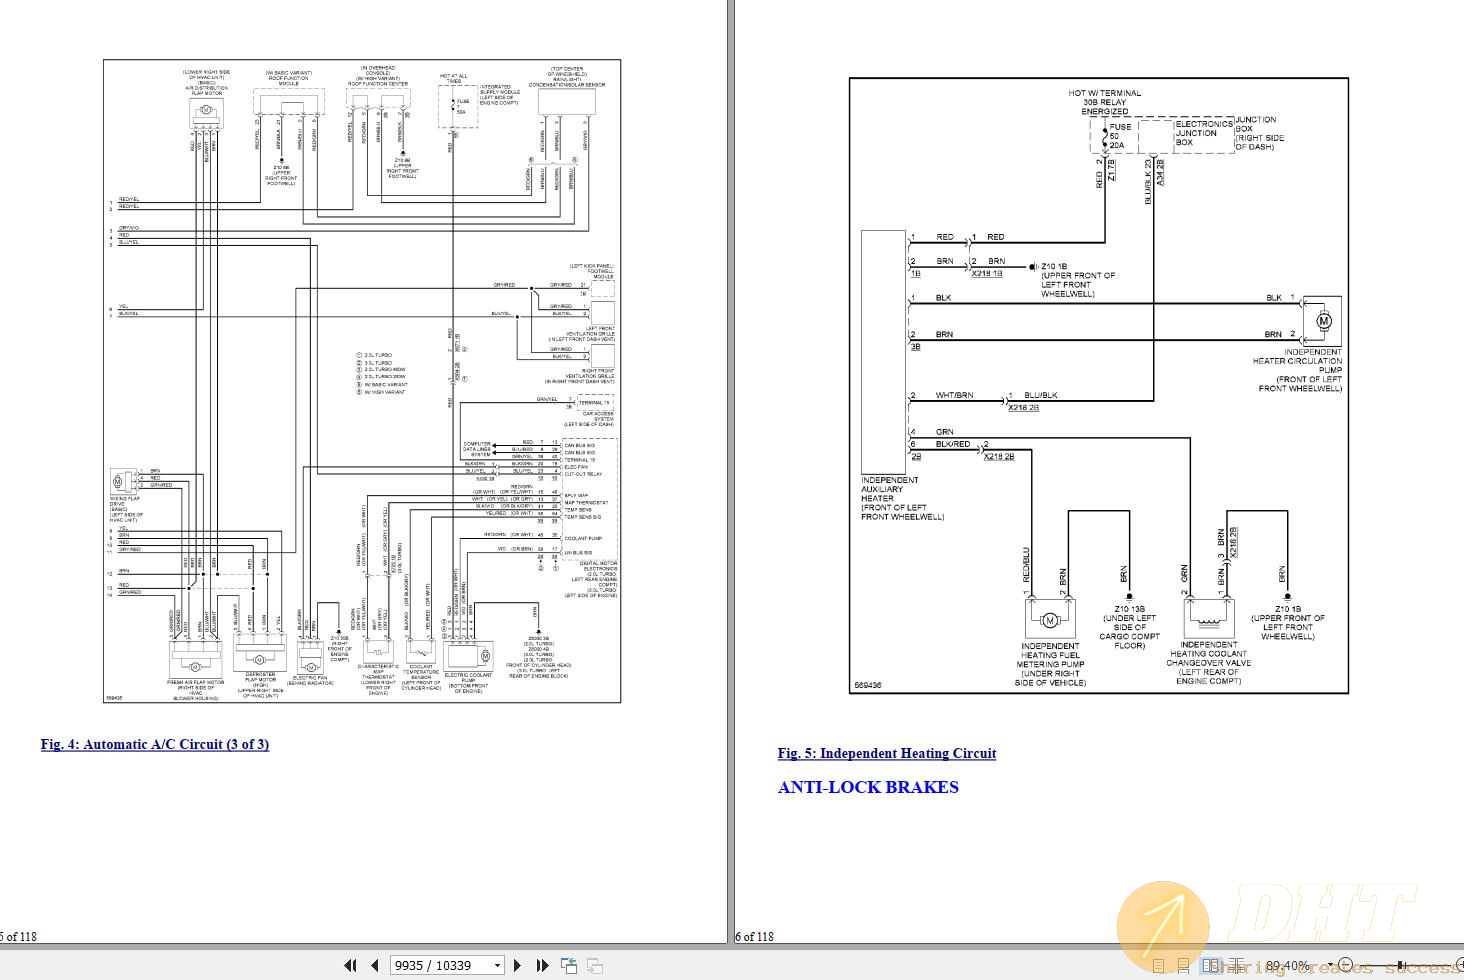Go to the next page

517,965
